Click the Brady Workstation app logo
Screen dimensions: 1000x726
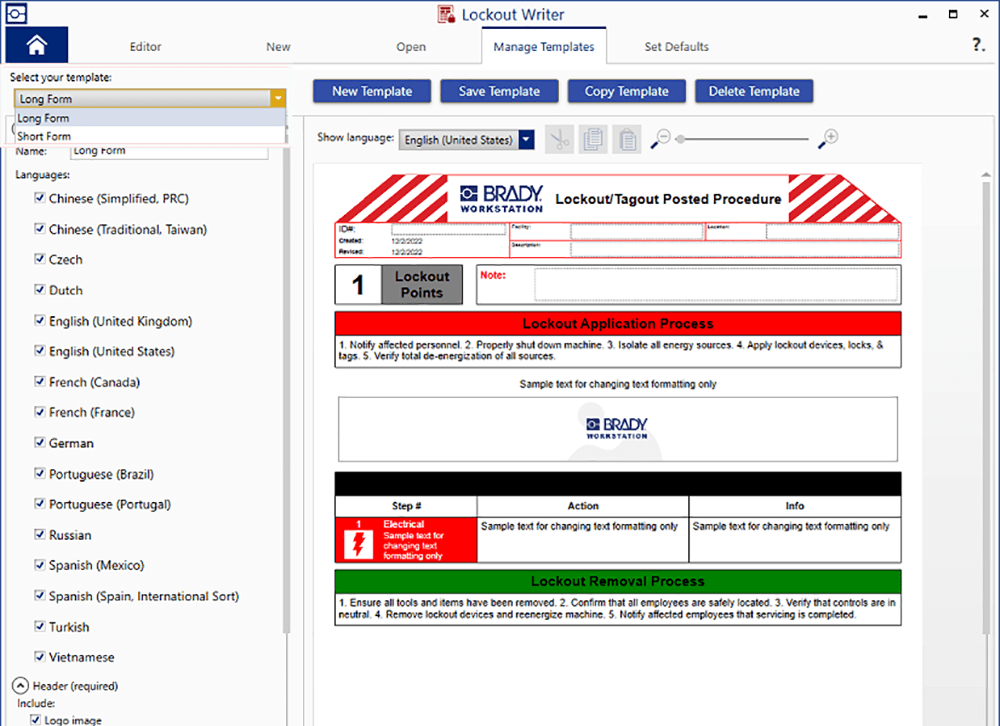coord(16,13)
